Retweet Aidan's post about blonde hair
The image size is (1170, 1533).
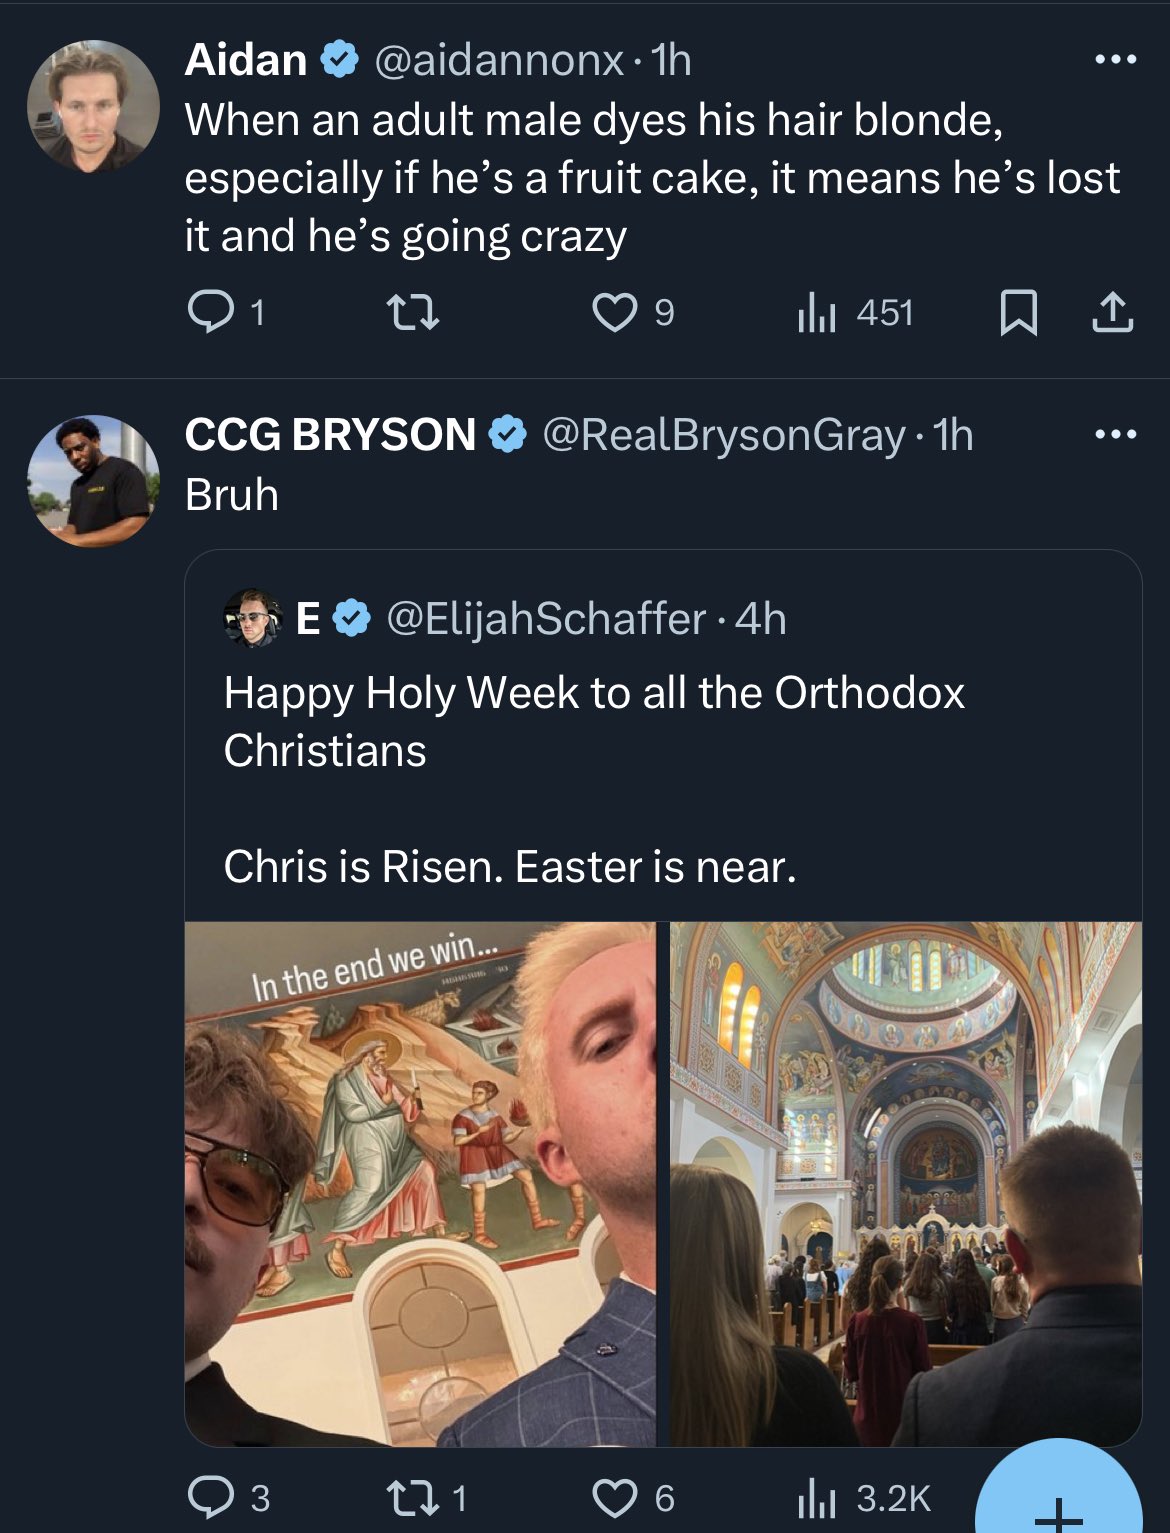[412, 313]
